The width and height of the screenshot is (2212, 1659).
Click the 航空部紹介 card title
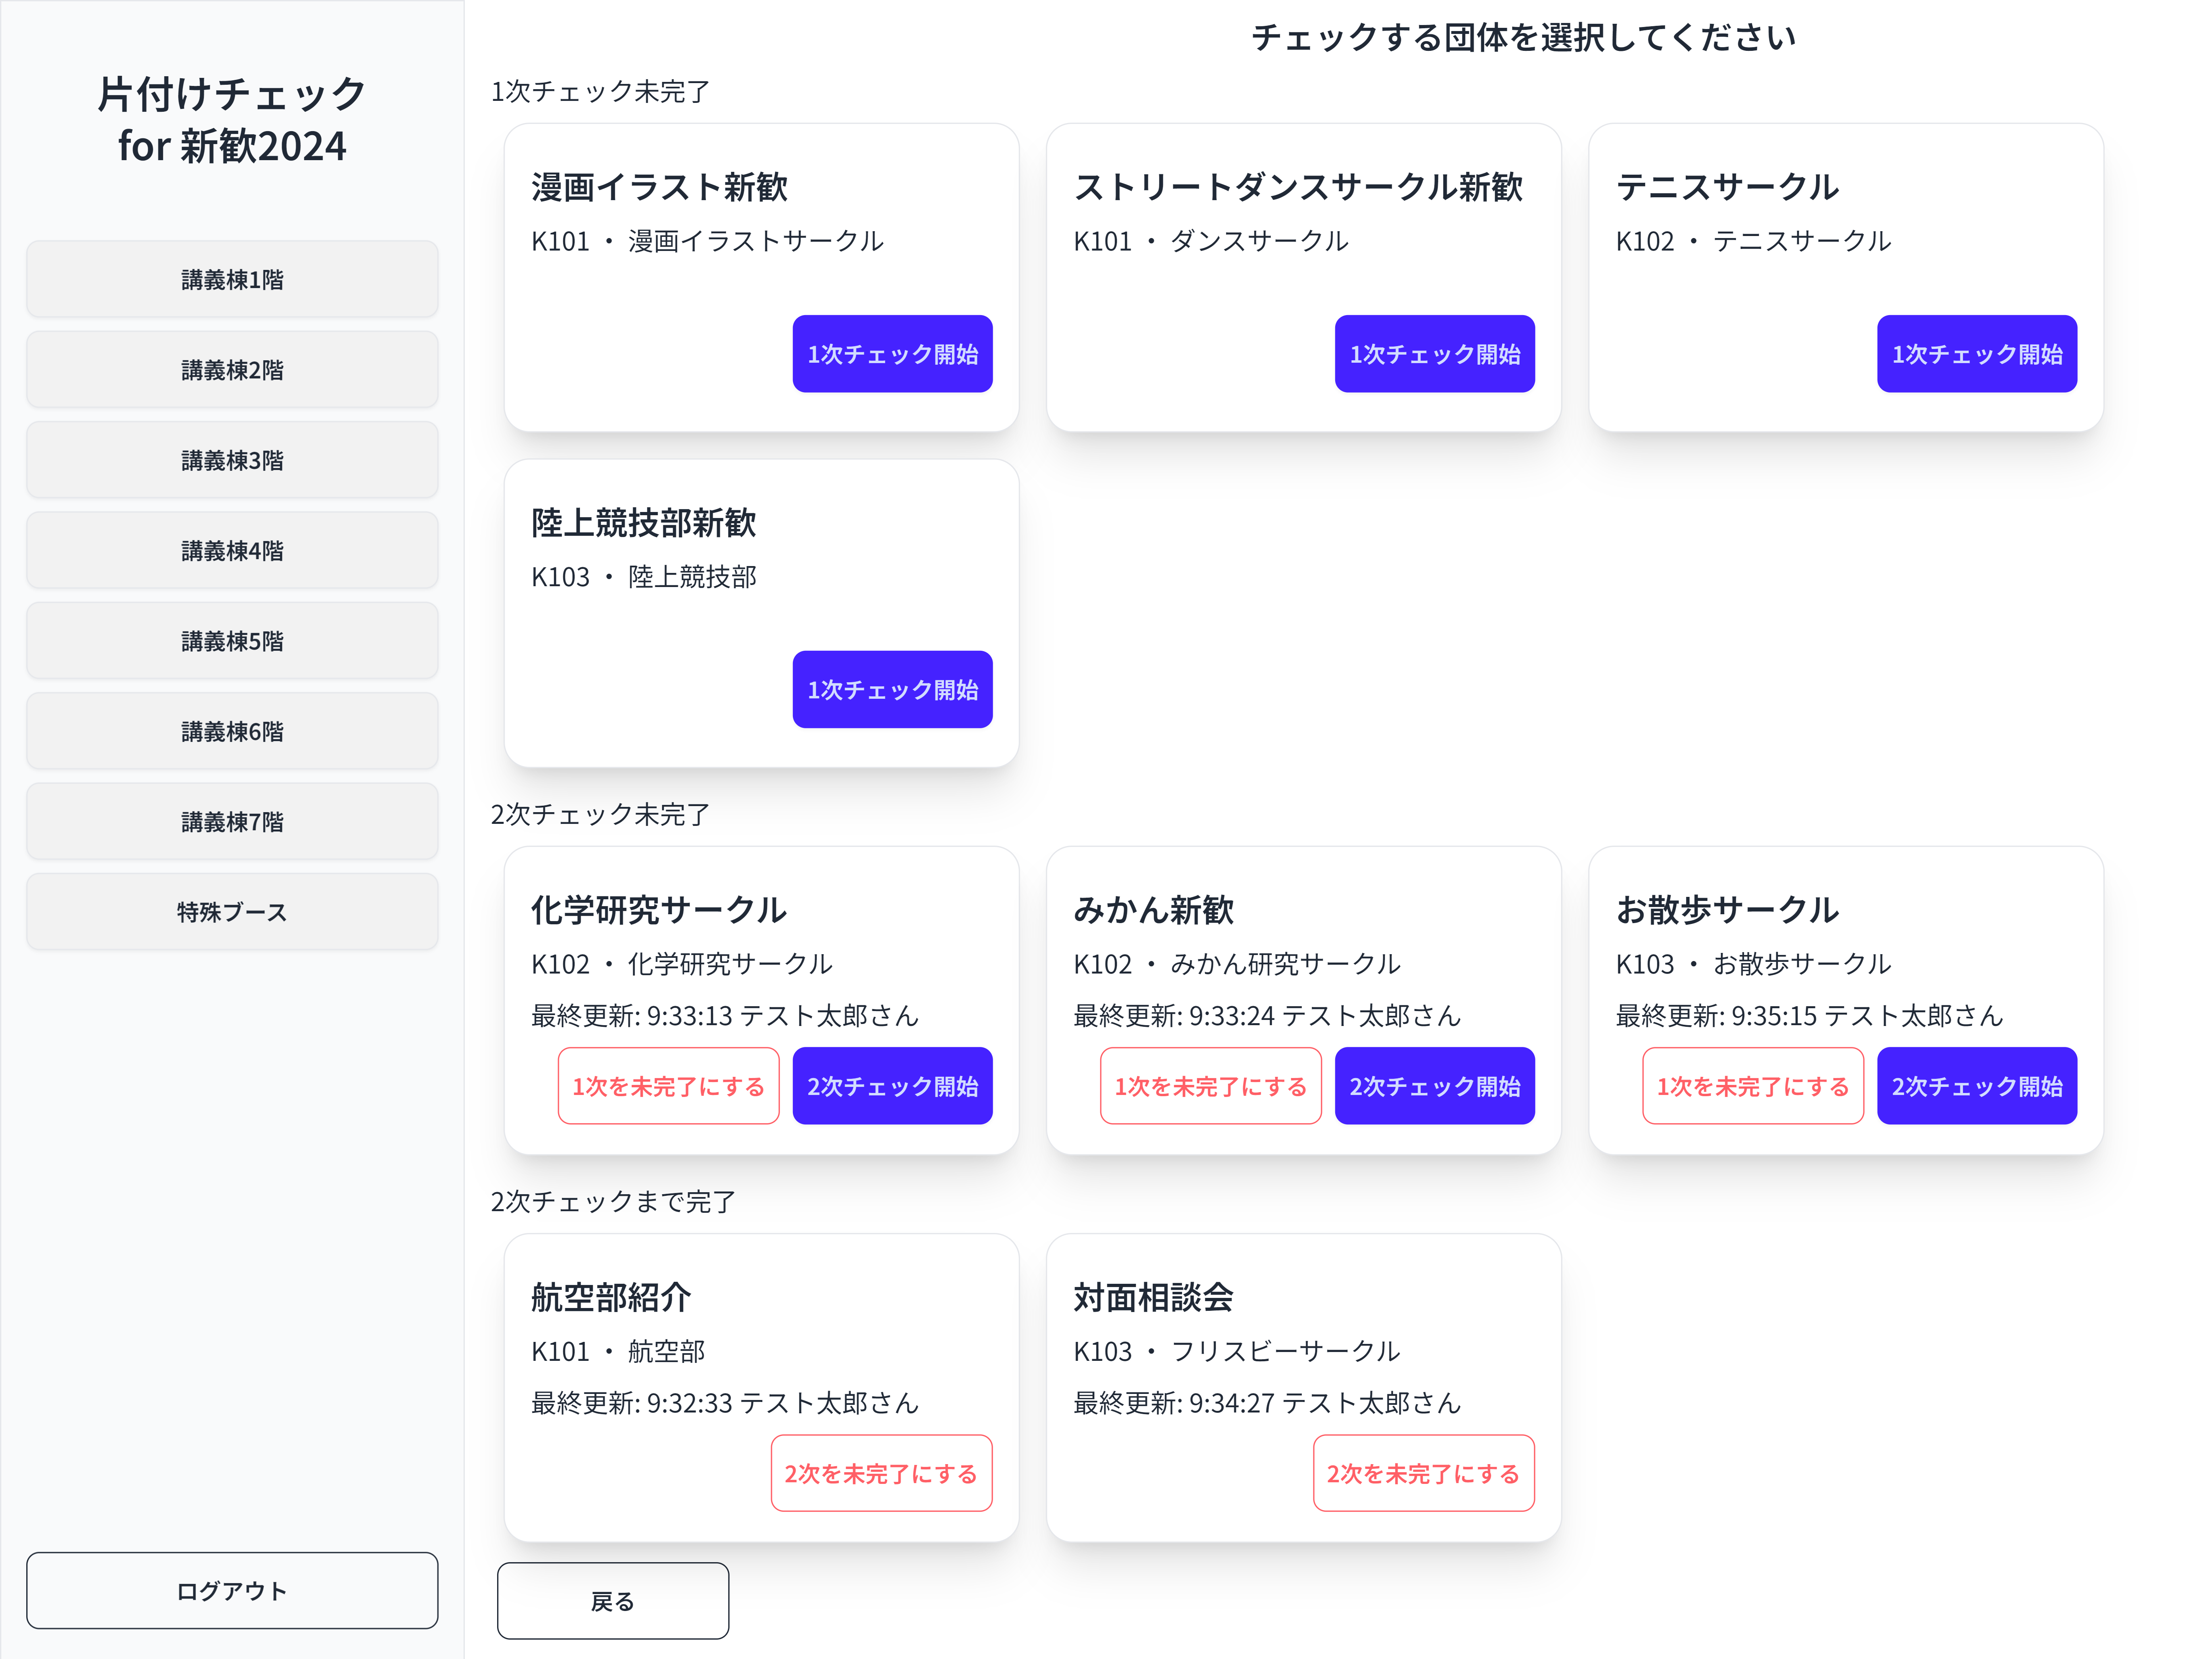[611, 1297]
